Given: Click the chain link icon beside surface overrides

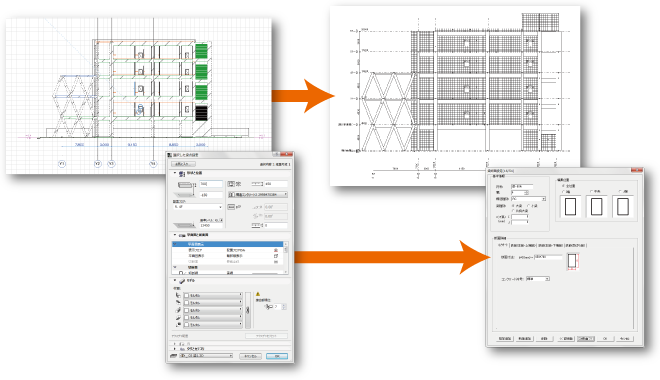Looking at the screenshot, I should point(248,310).
